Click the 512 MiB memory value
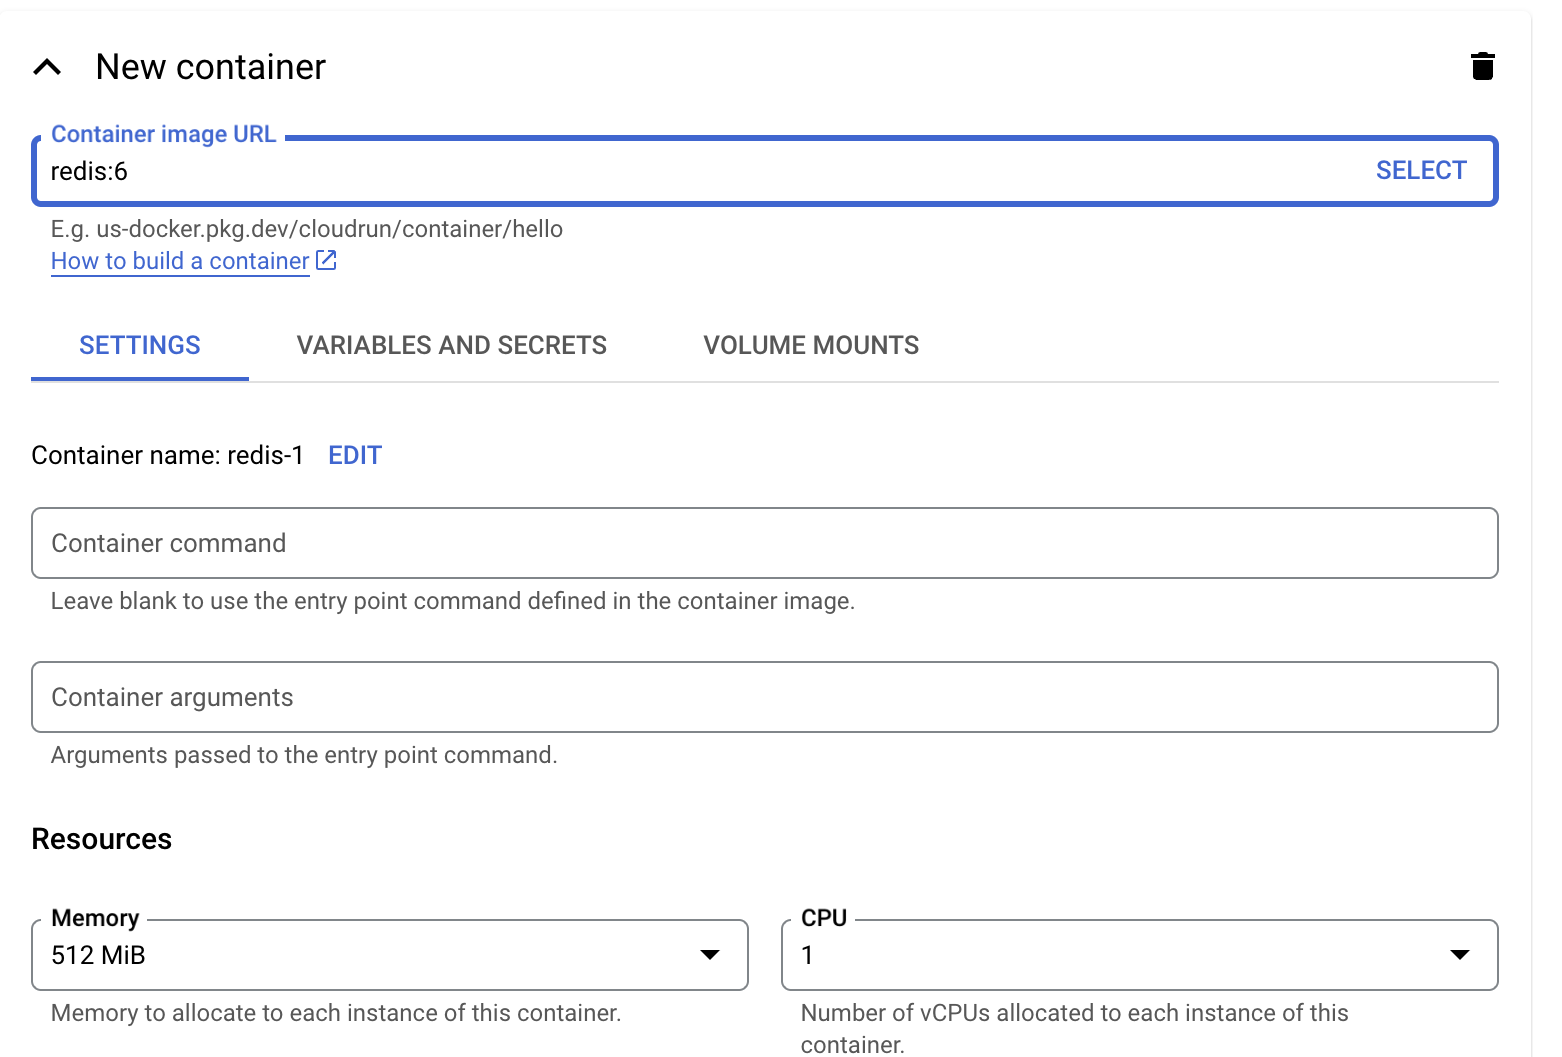 click(x=99, y=956)
